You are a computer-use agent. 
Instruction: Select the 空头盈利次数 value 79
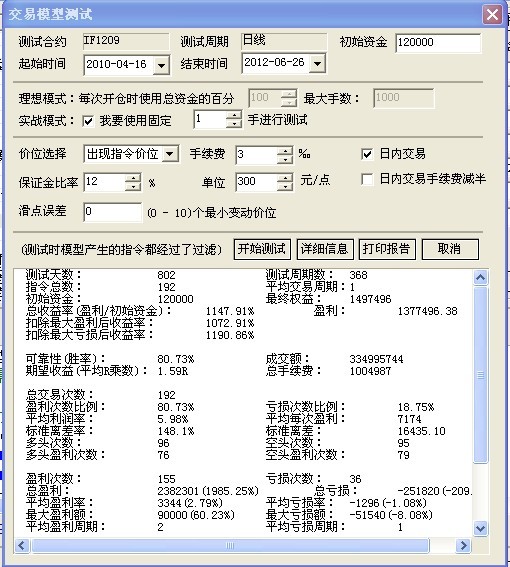tap(404, 455)
